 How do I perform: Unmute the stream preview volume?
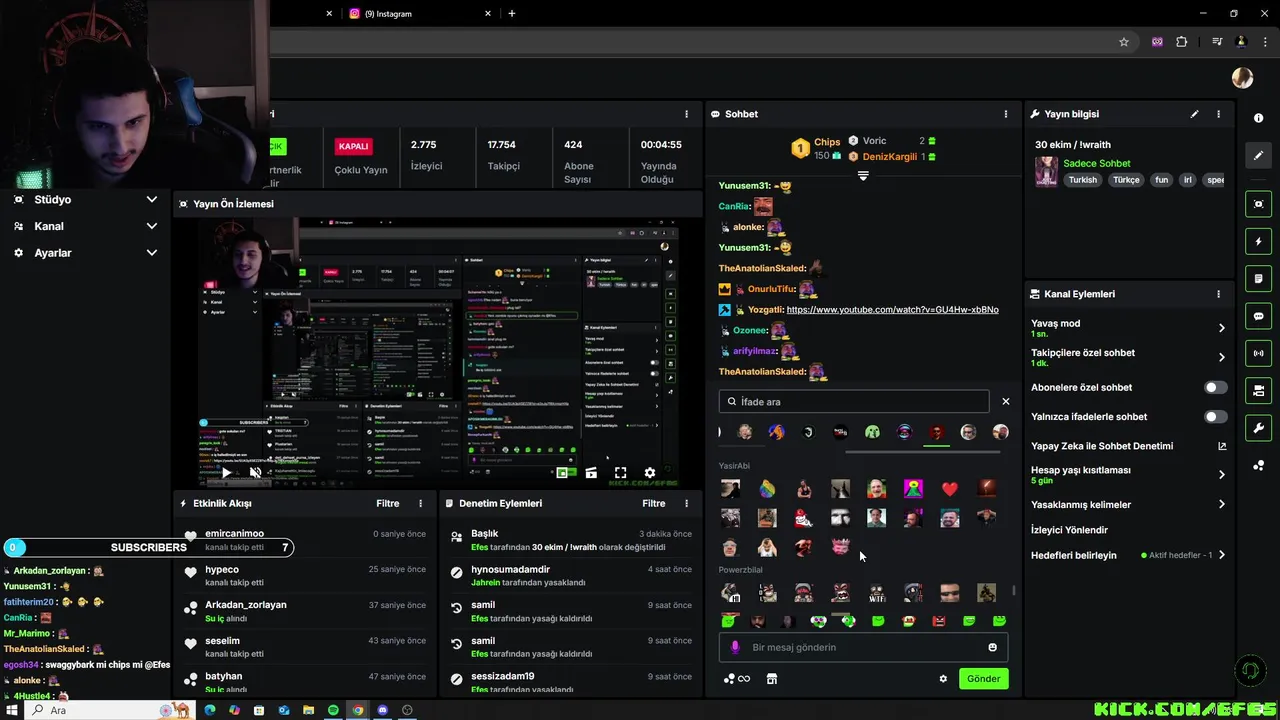255,473
